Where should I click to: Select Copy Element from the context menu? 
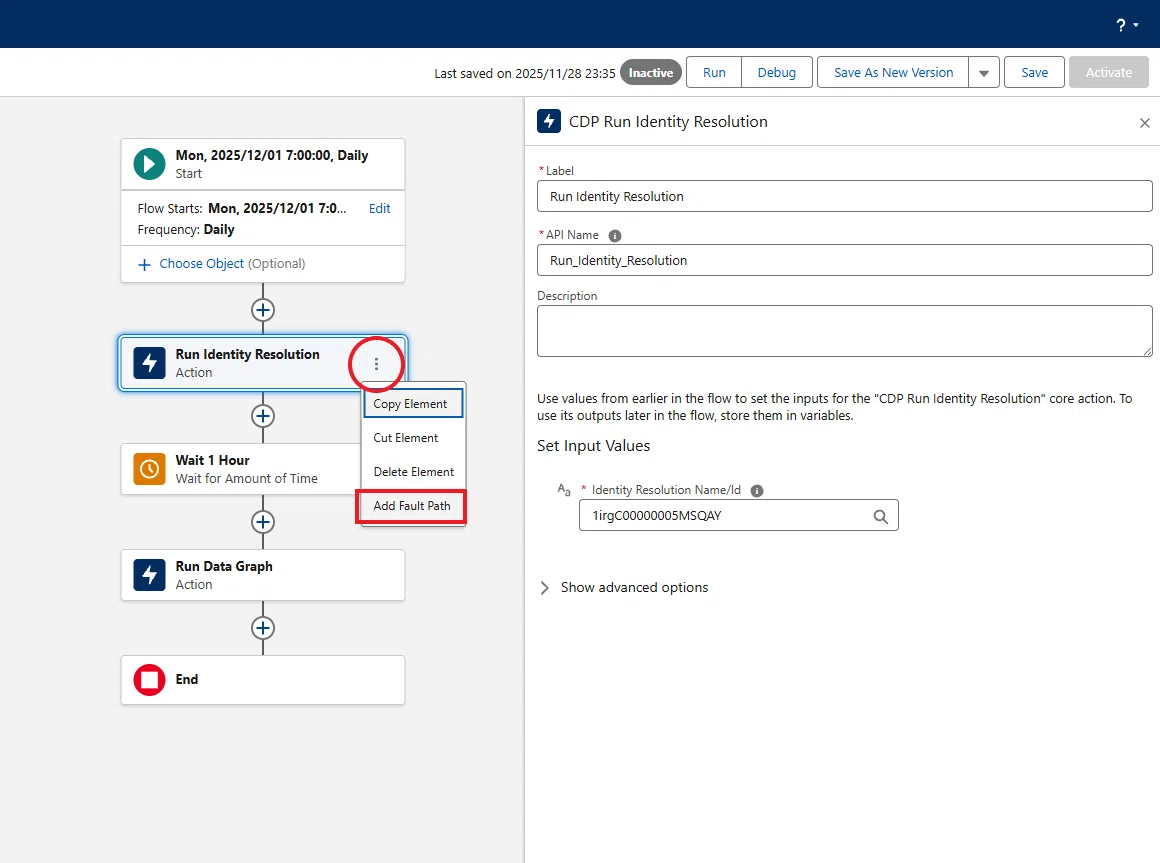pos(413,404)
